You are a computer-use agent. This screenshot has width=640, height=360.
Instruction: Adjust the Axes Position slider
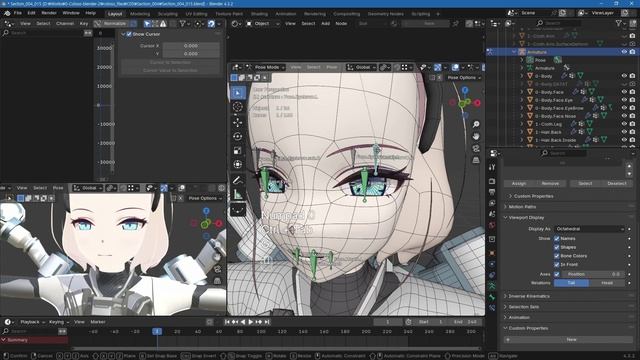pos(593,274)
